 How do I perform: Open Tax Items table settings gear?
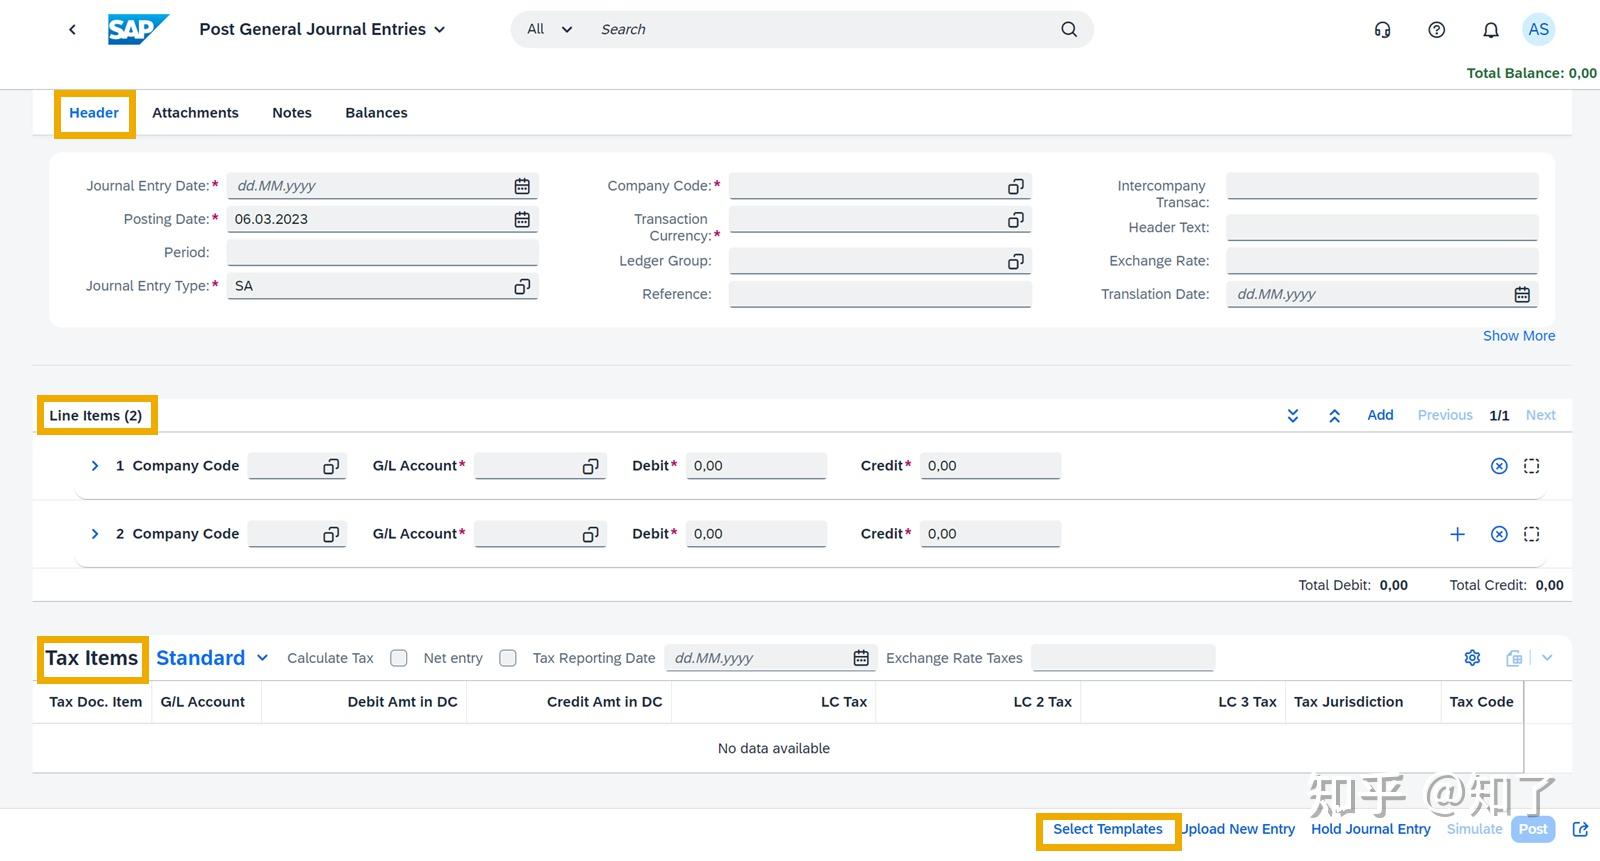pyautogui.click(x=1472, y=658)
